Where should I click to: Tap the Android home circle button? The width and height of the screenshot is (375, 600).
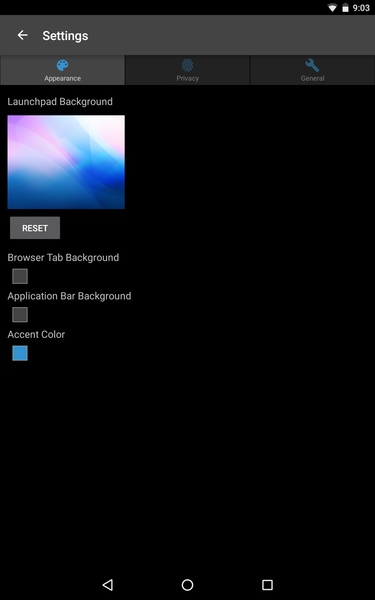pyautogui.click(x=188, y=585)
